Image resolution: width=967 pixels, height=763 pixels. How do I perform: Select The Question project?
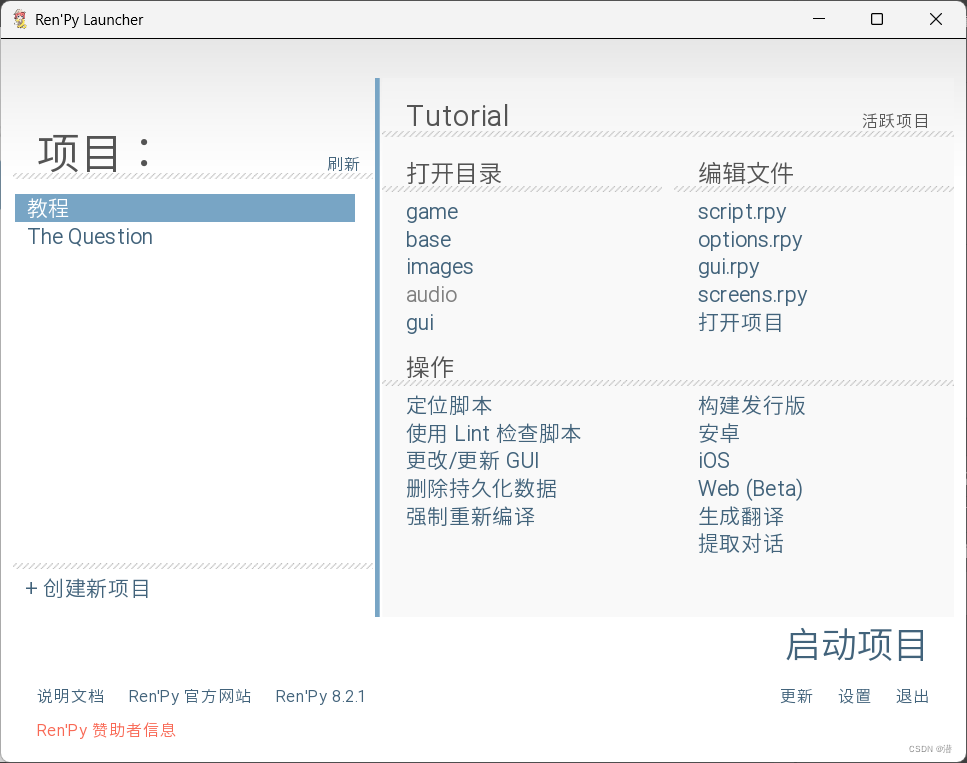[x=90, y=237]
